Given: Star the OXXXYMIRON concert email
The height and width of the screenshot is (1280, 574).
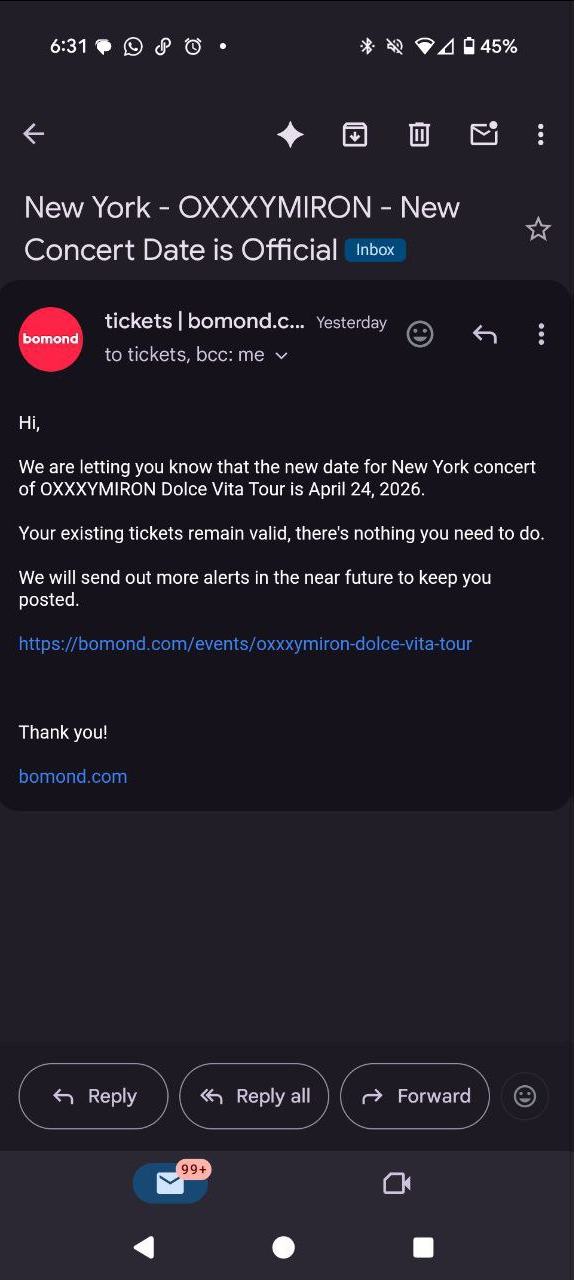Looking at the screenshot, I should click(x=538, y=230).
